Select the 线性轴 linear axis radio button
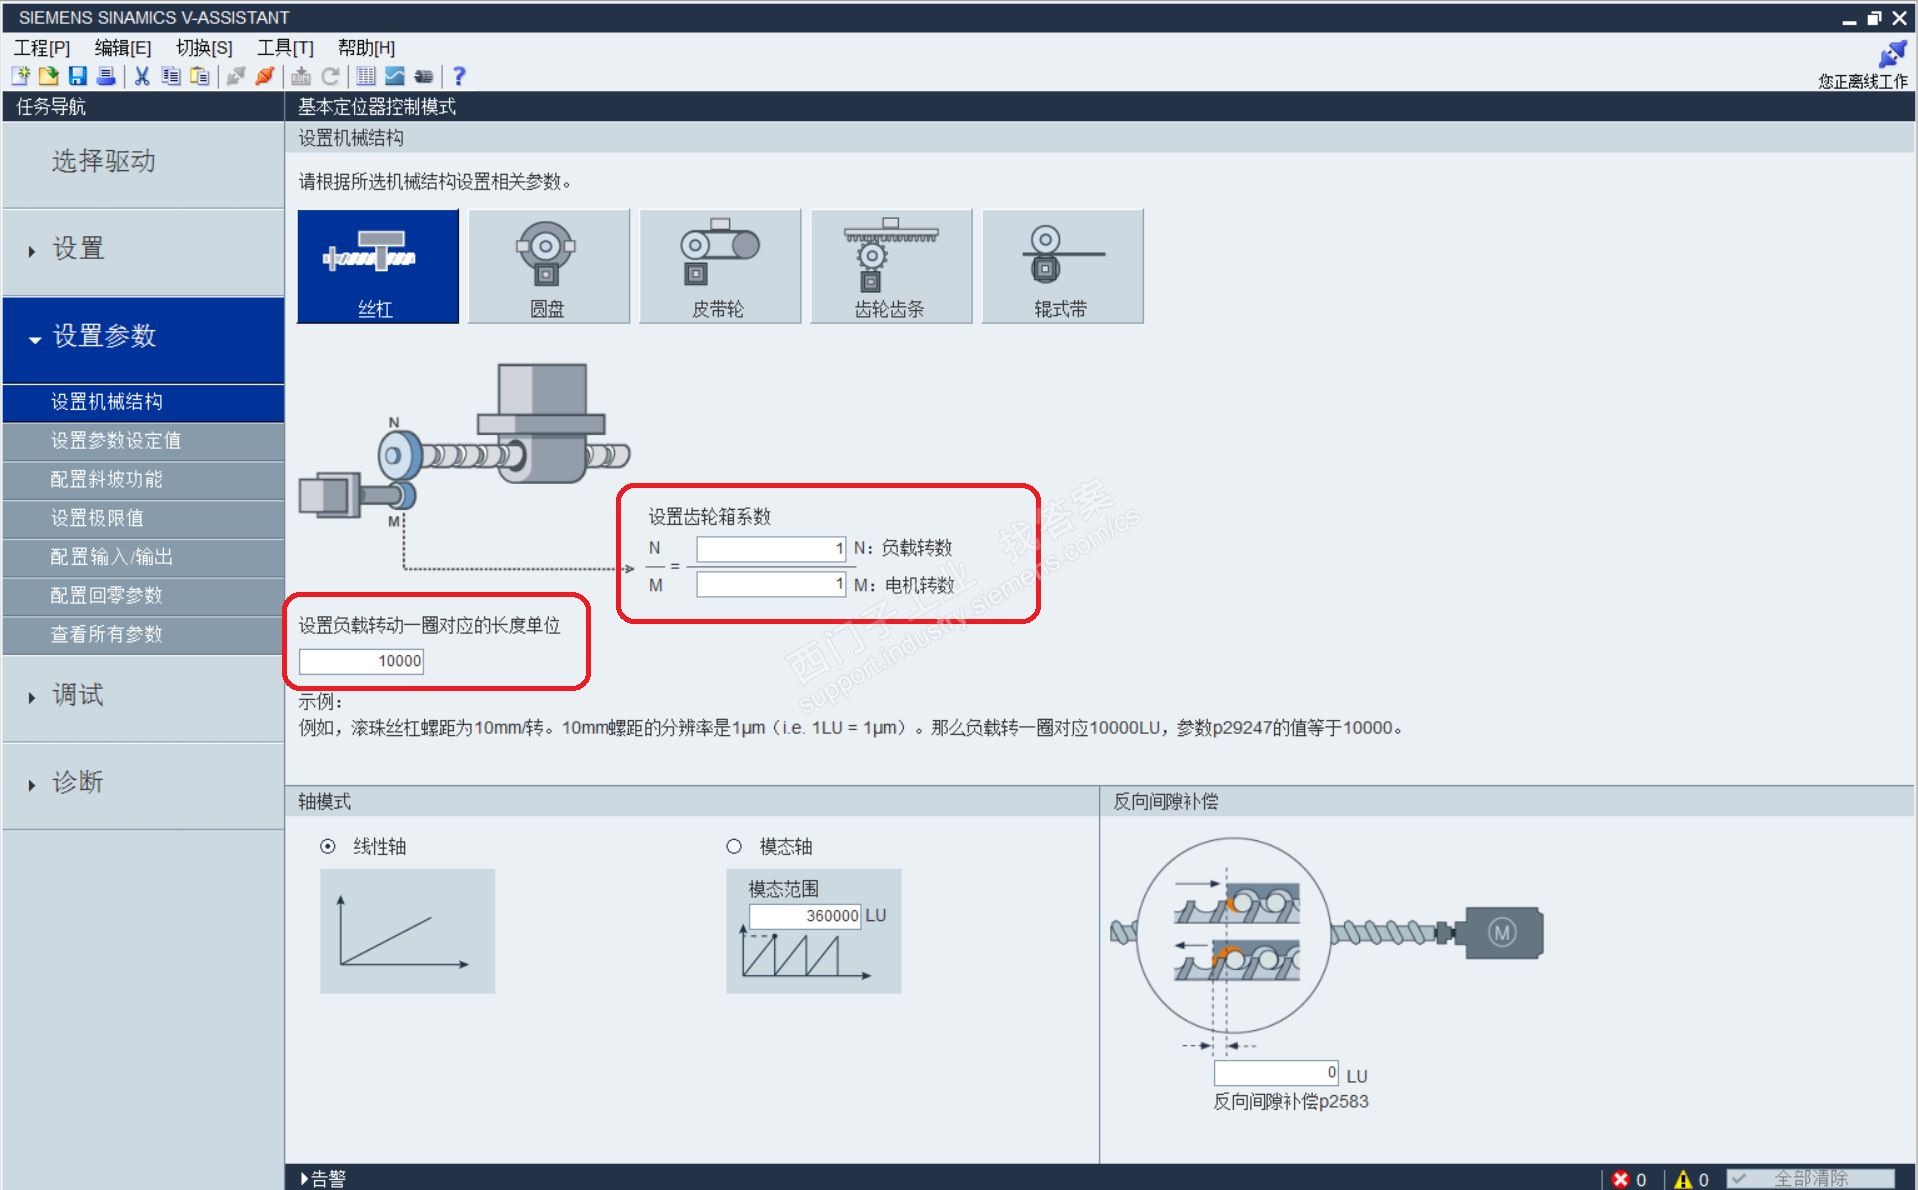This screenshot has width=1918, height=1190. point(328,847)
